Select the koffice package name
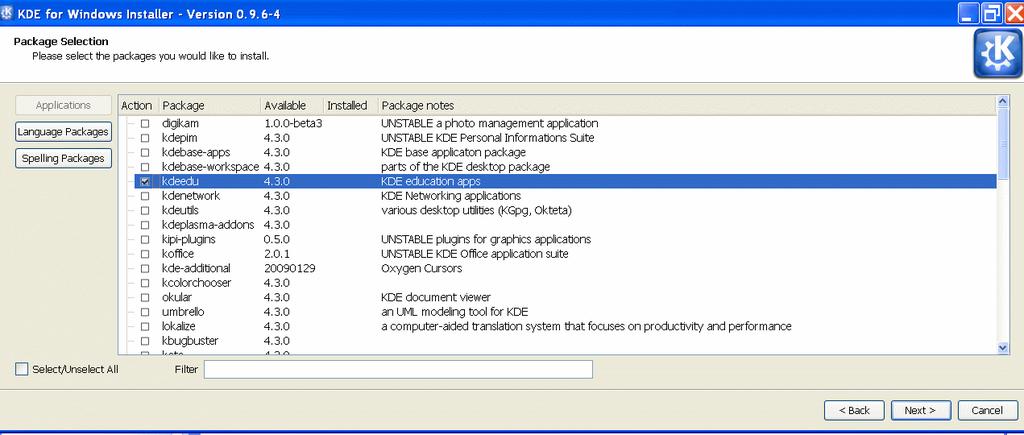 (x=178, y=254)
